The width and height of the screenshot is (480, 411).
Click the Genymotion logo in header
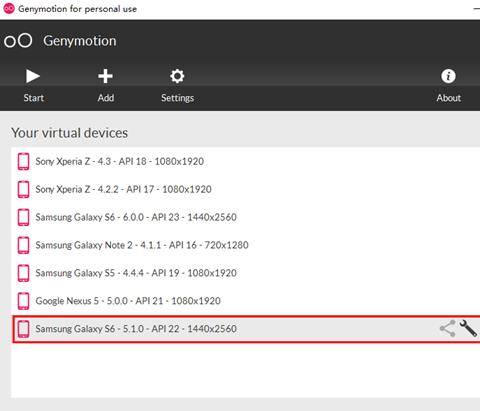point(18,41)
